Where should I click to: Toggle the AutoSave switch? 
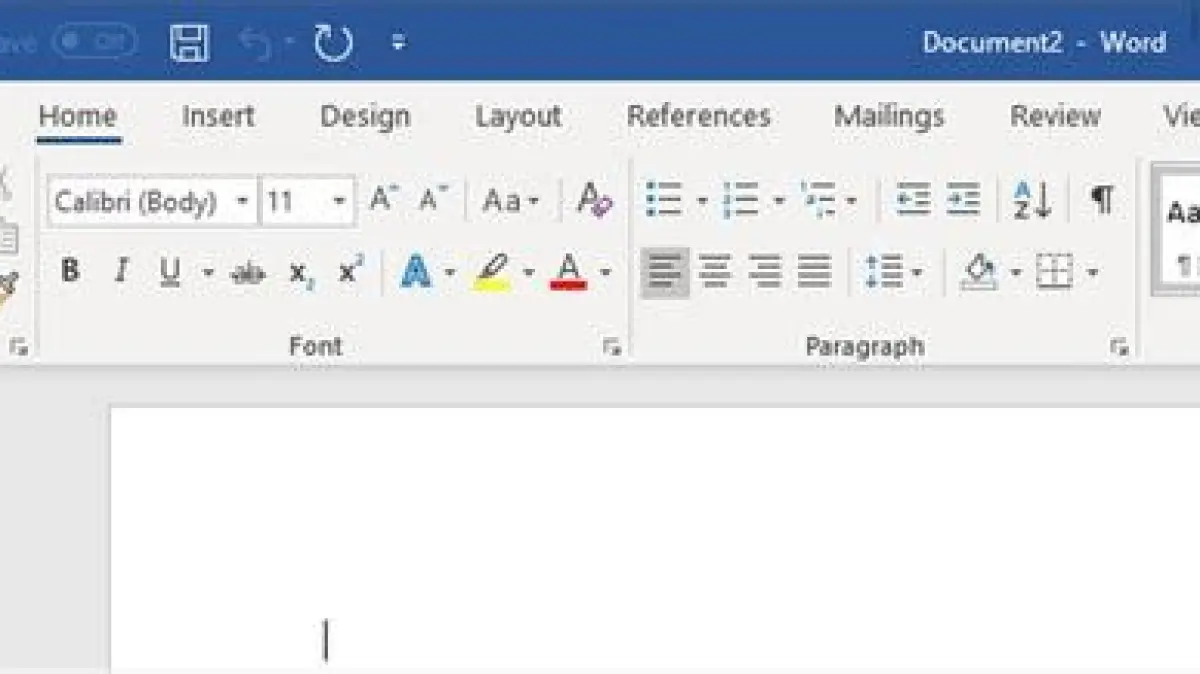[95, 43]
